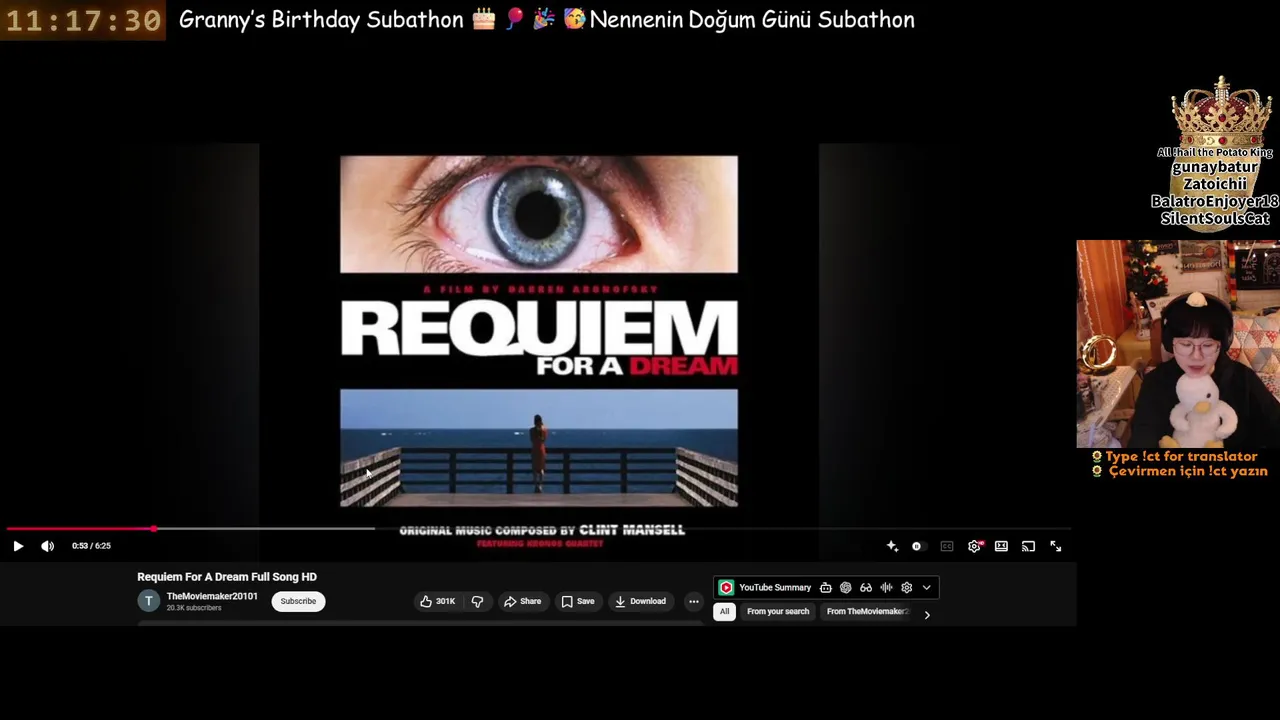
Task: Open the sparkle AI feature icon
Action: click(x=892, y=546)
